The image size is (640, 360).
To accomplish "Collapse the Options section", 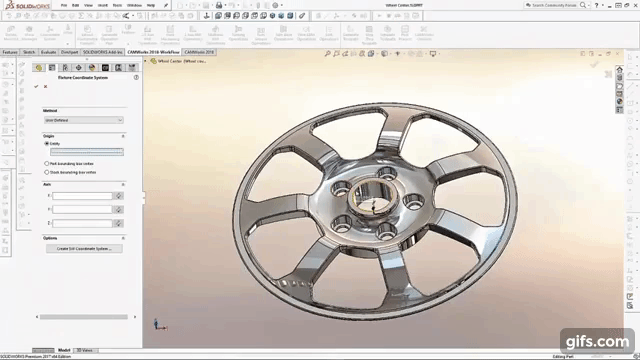I will click(x=123, y=238).
